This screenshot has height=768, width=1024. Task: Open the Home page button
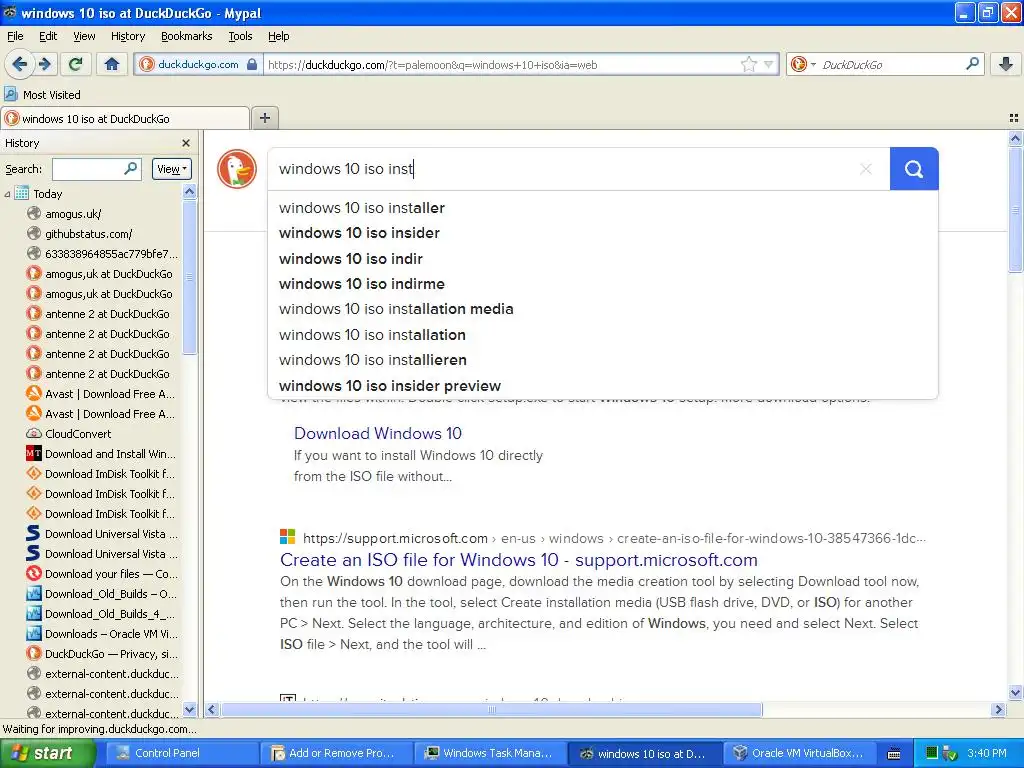[112, 64]
